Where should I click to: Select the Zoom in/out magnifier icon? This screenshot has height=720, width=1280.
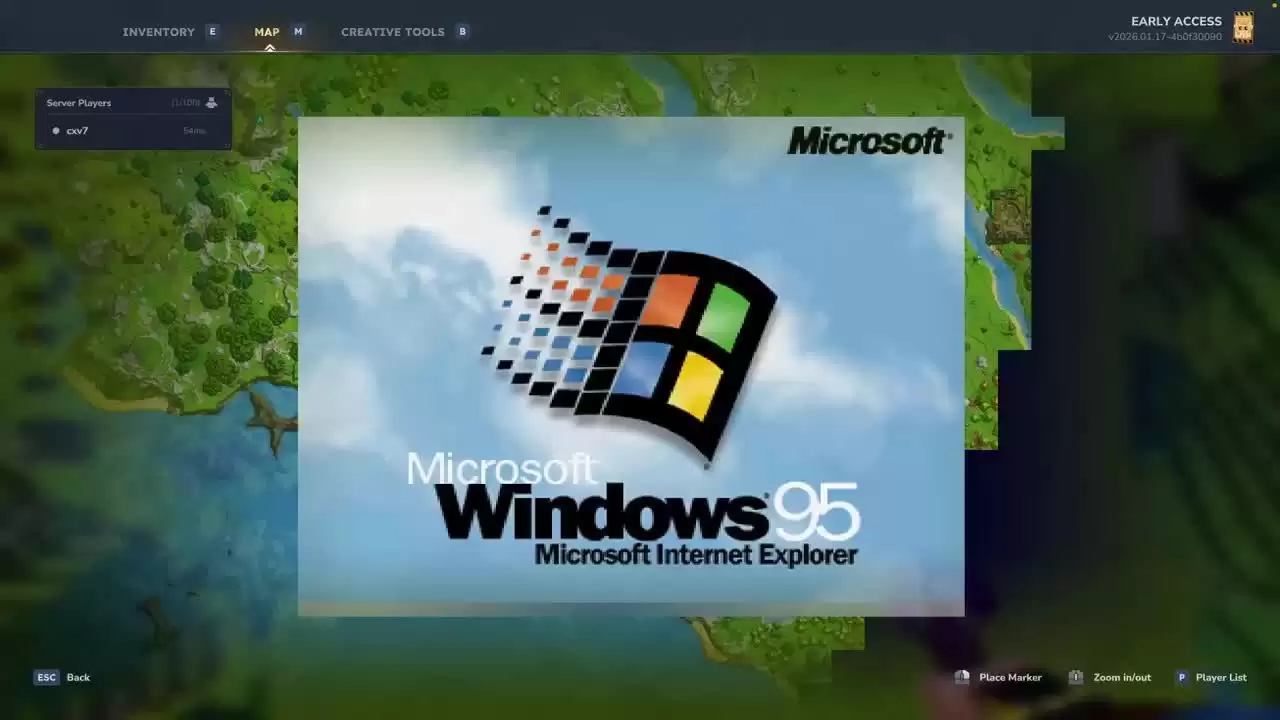click(x=1076, y=677)
